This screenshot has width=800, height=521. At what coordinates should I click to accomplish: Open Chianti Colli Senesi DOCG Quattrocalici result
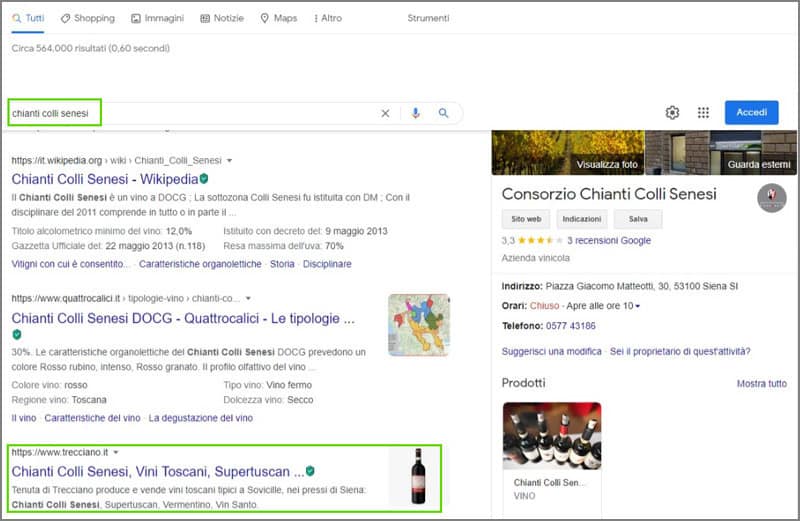[x=183, y=318]
